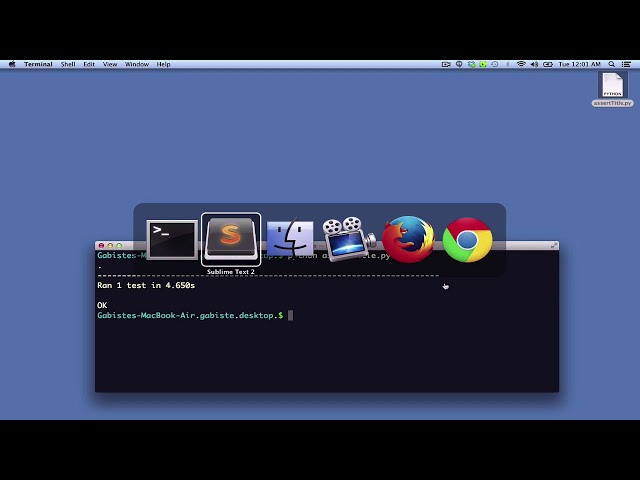Screen dimensions: 640x480
Task: Open the Terminal application menu
Action: pyautogui.click(x=38, y=64)
